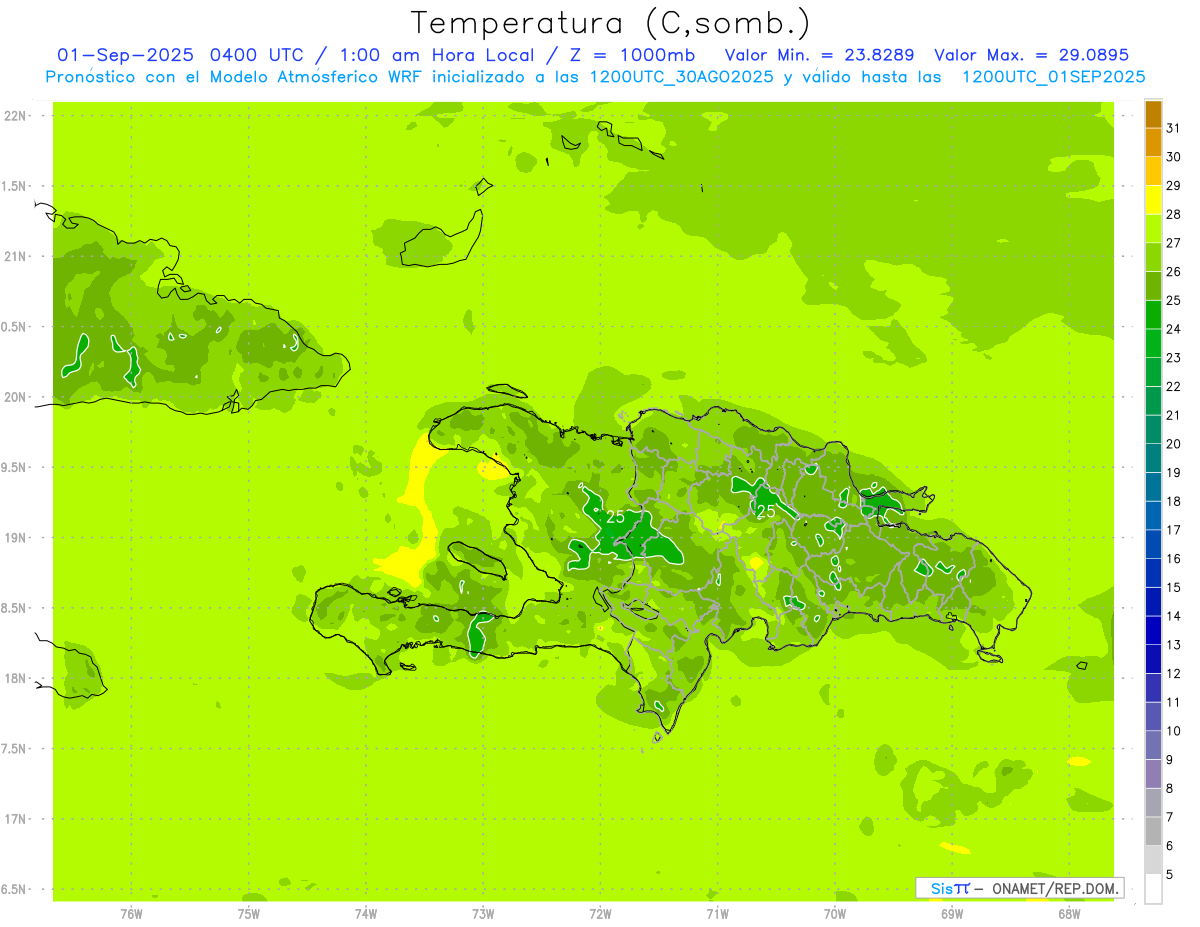Click the "15" colorbar label
1200x927 pixels.
click(1173, 587)
